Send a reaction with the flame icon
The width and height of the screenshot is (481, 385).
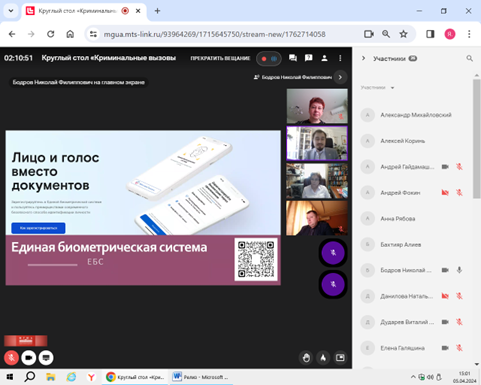click(x=323, y=358)
